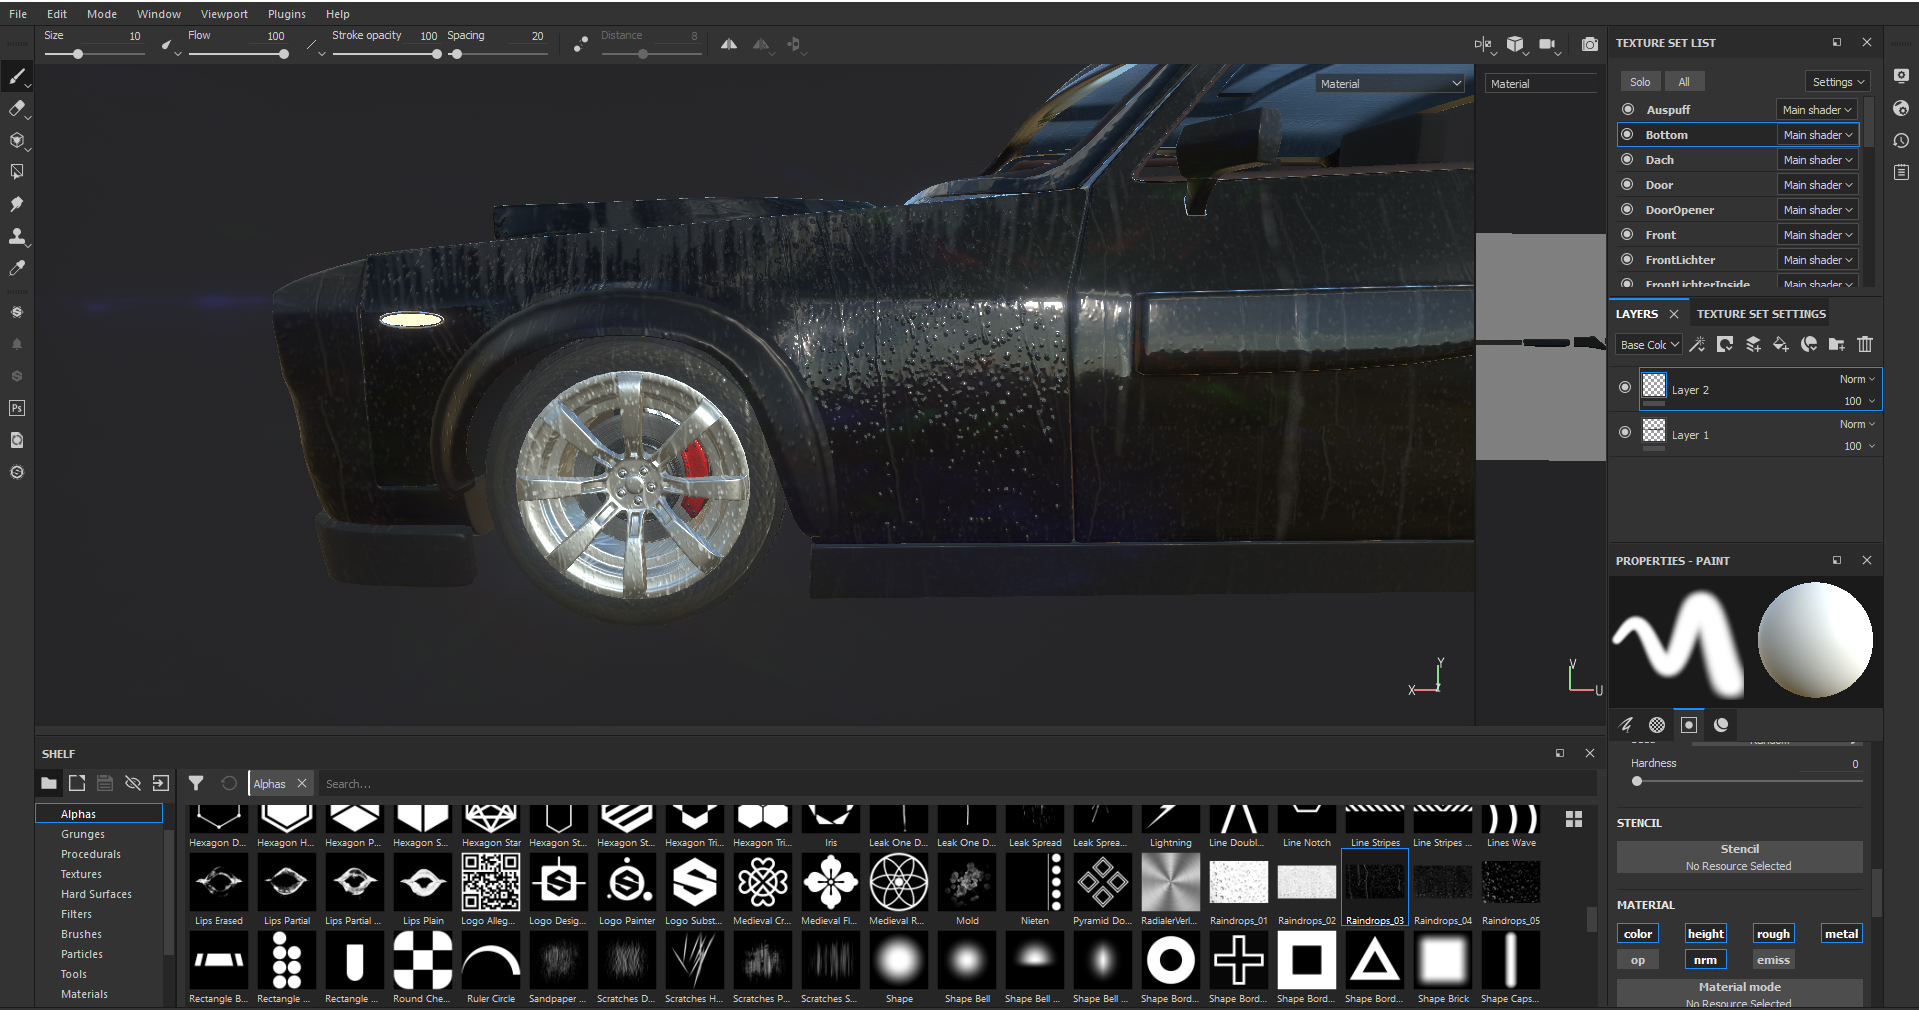This screenshot has height=1010, width=1919.
Task: Click the screenshot camera icon in viewport toolbar
Action: [x=1589, y=44]
